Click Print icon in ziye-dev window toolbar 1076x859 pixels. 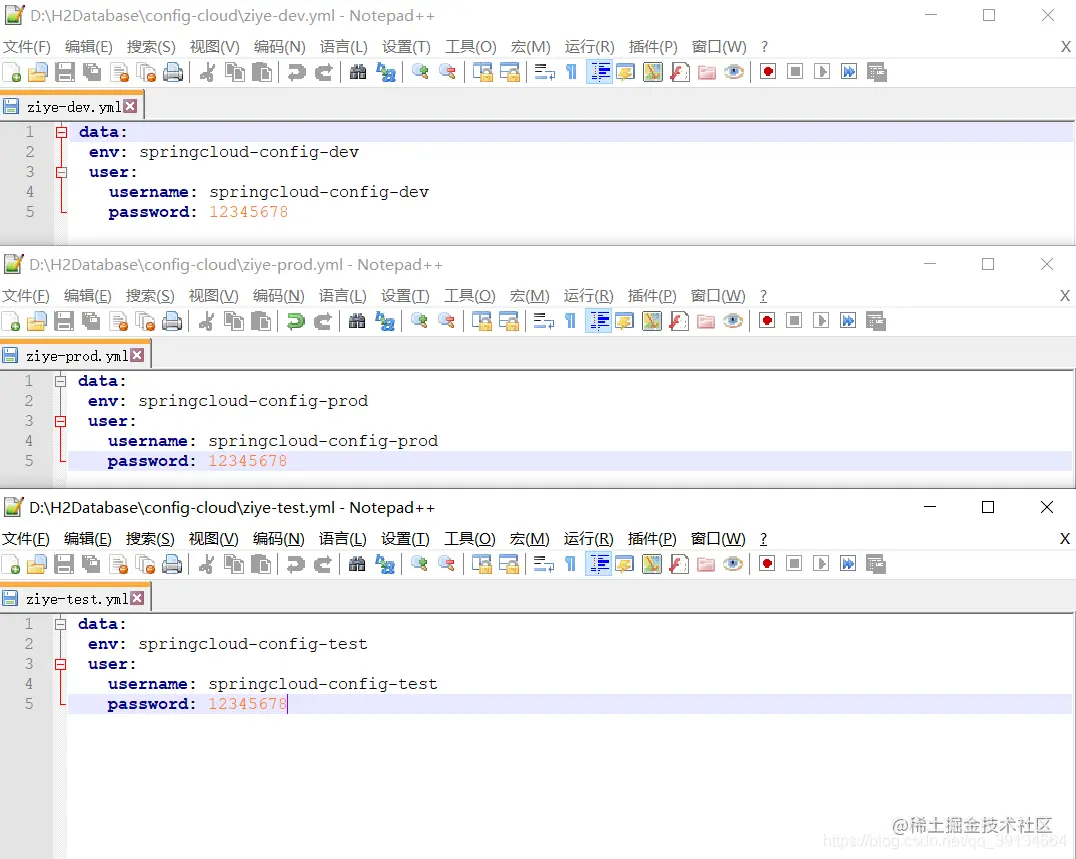pyautogui.click(x=173, y=72)
